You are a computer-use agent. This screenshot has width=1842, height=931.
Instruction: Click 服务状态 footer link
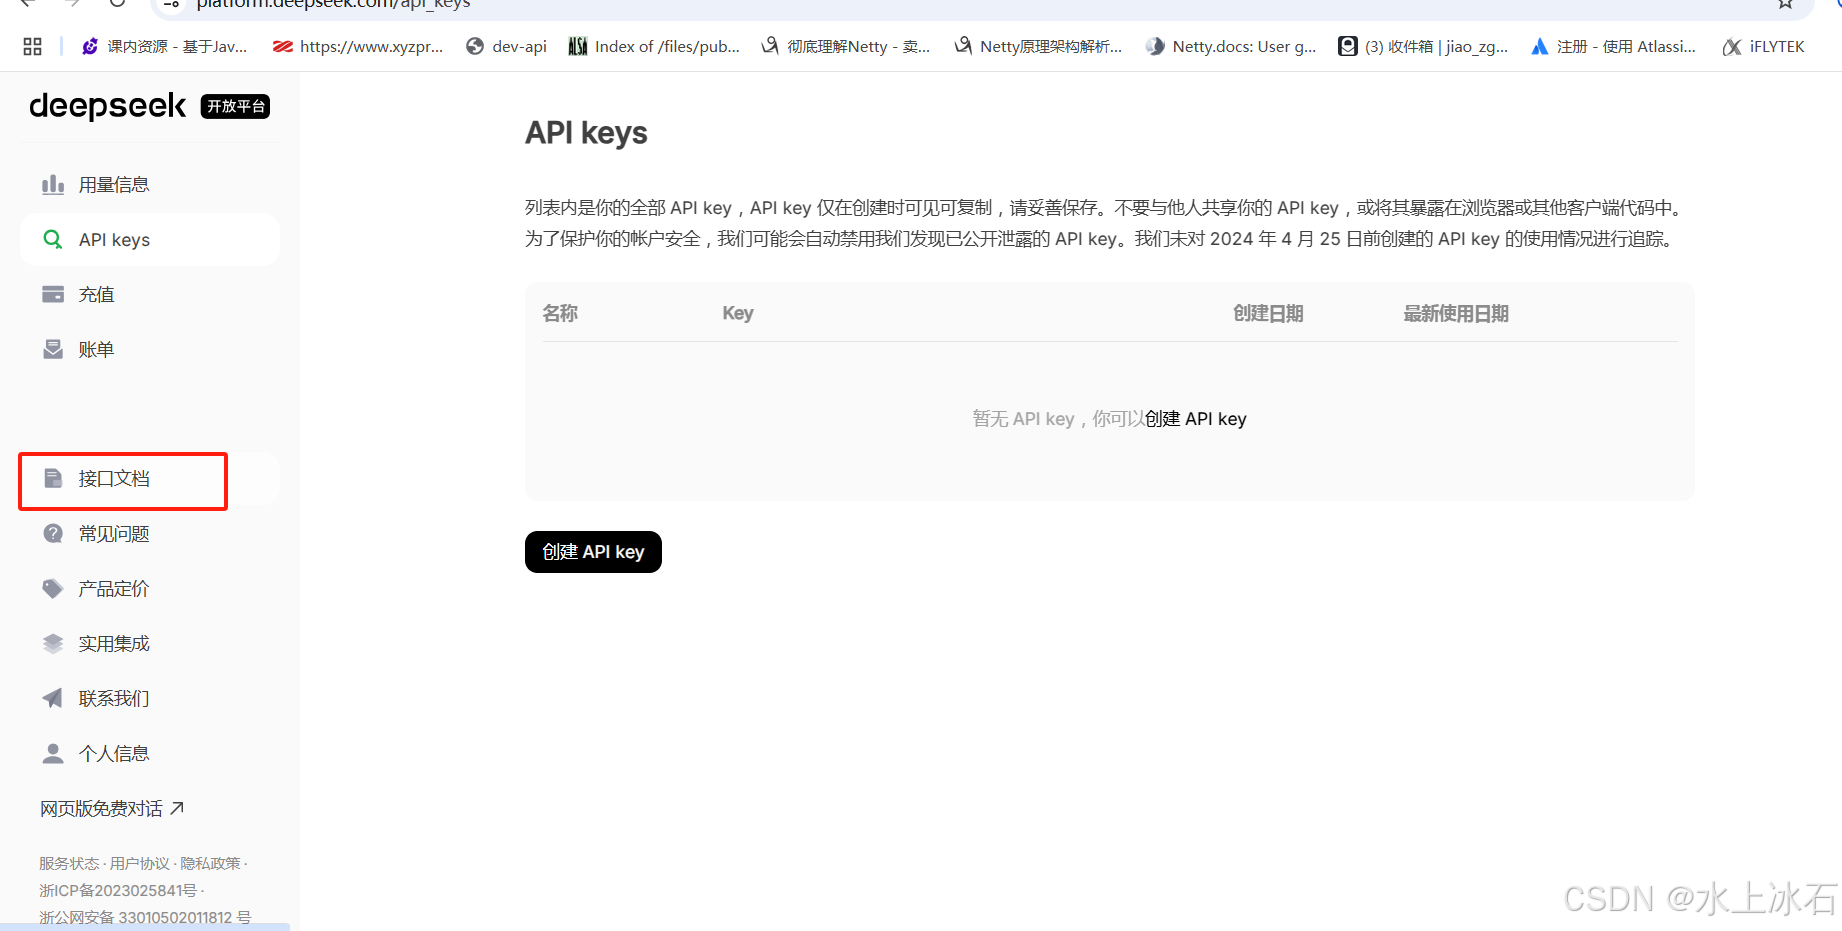point(69,863)
